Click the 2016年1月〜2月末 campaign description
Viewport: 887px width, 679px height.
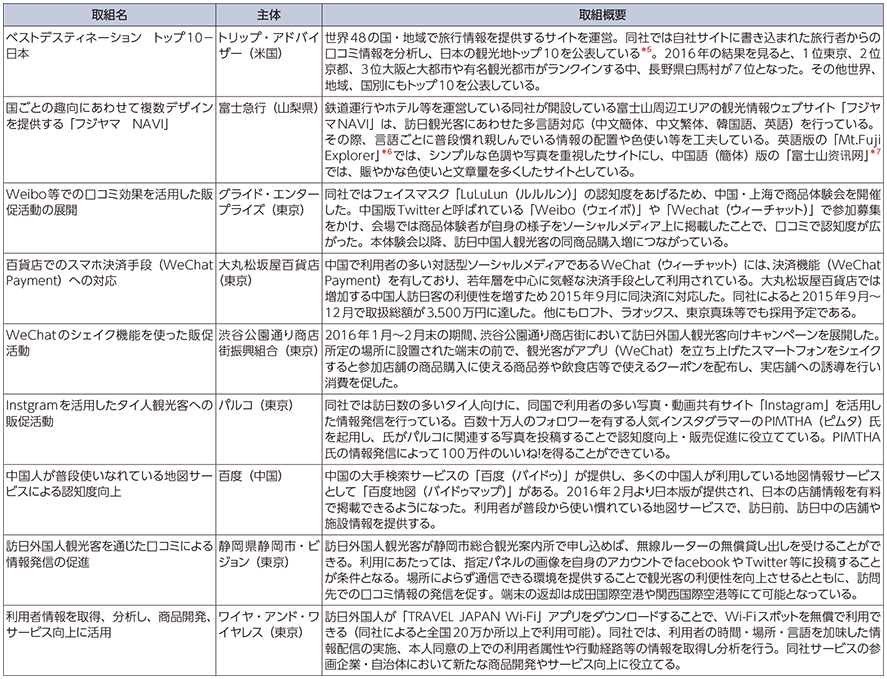tap(602, 359)
